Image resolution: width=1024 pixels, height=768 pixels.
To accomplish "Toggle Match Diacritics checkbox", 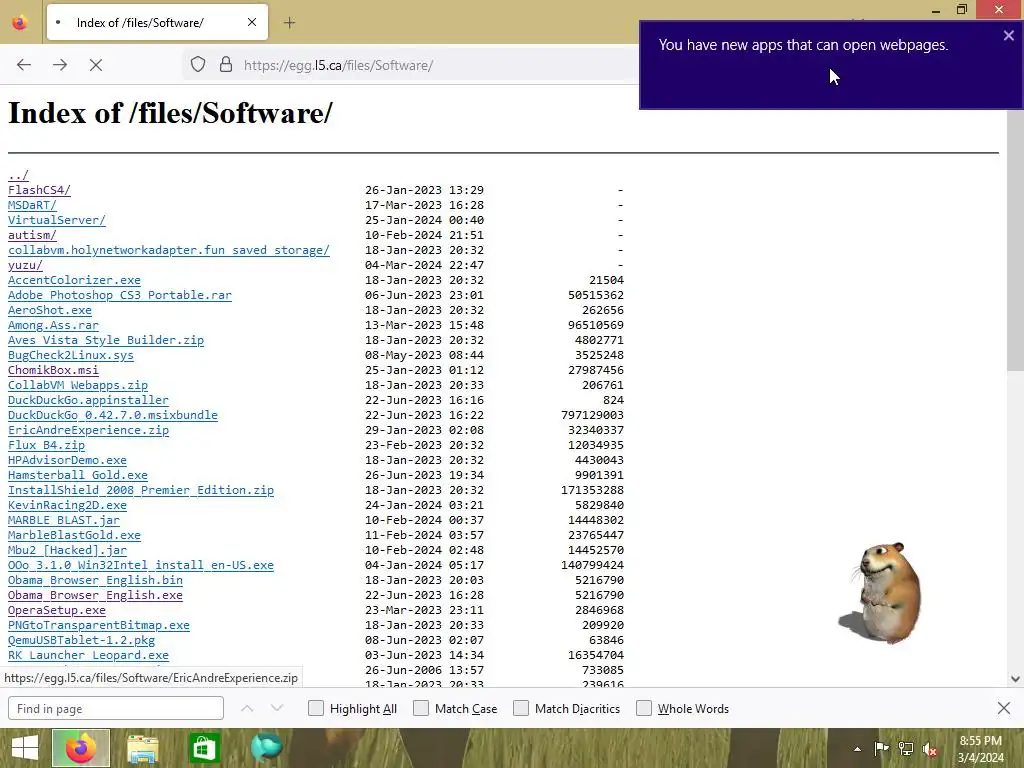I will pyautogui.click(x=520, y=708).
